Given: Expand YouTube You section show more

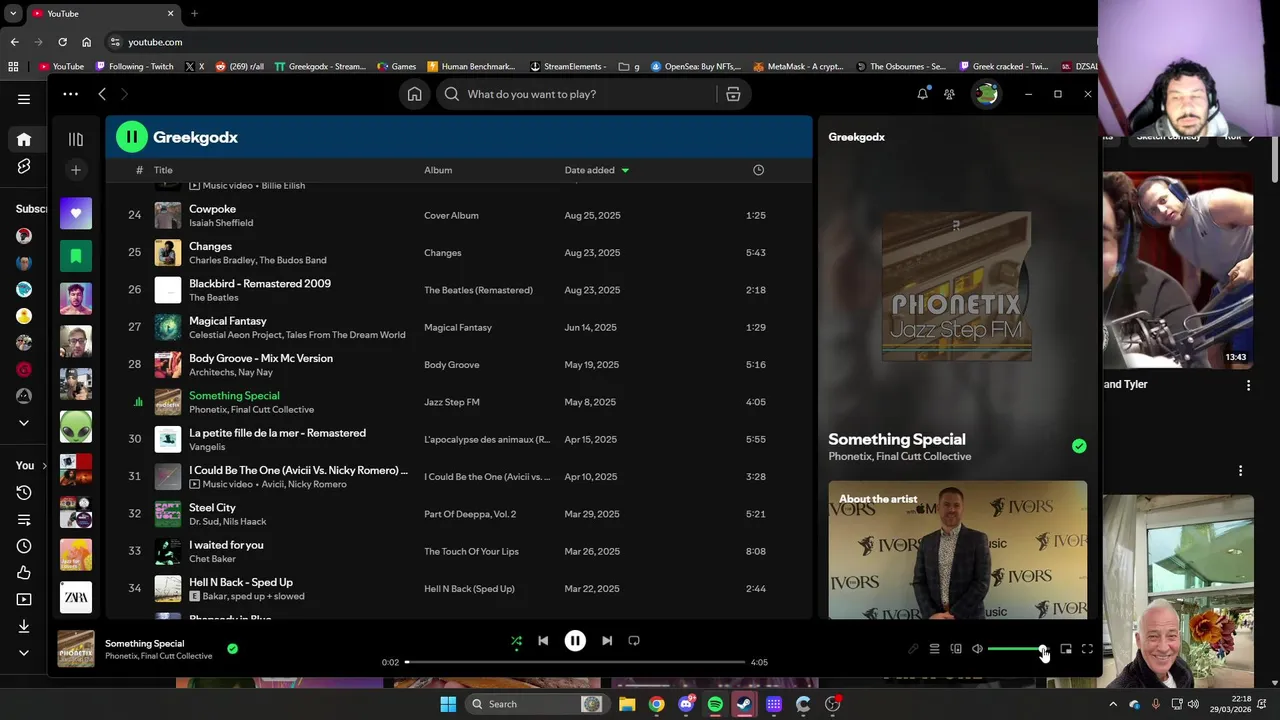Looking at the screenshot, I should pos(24,653).
